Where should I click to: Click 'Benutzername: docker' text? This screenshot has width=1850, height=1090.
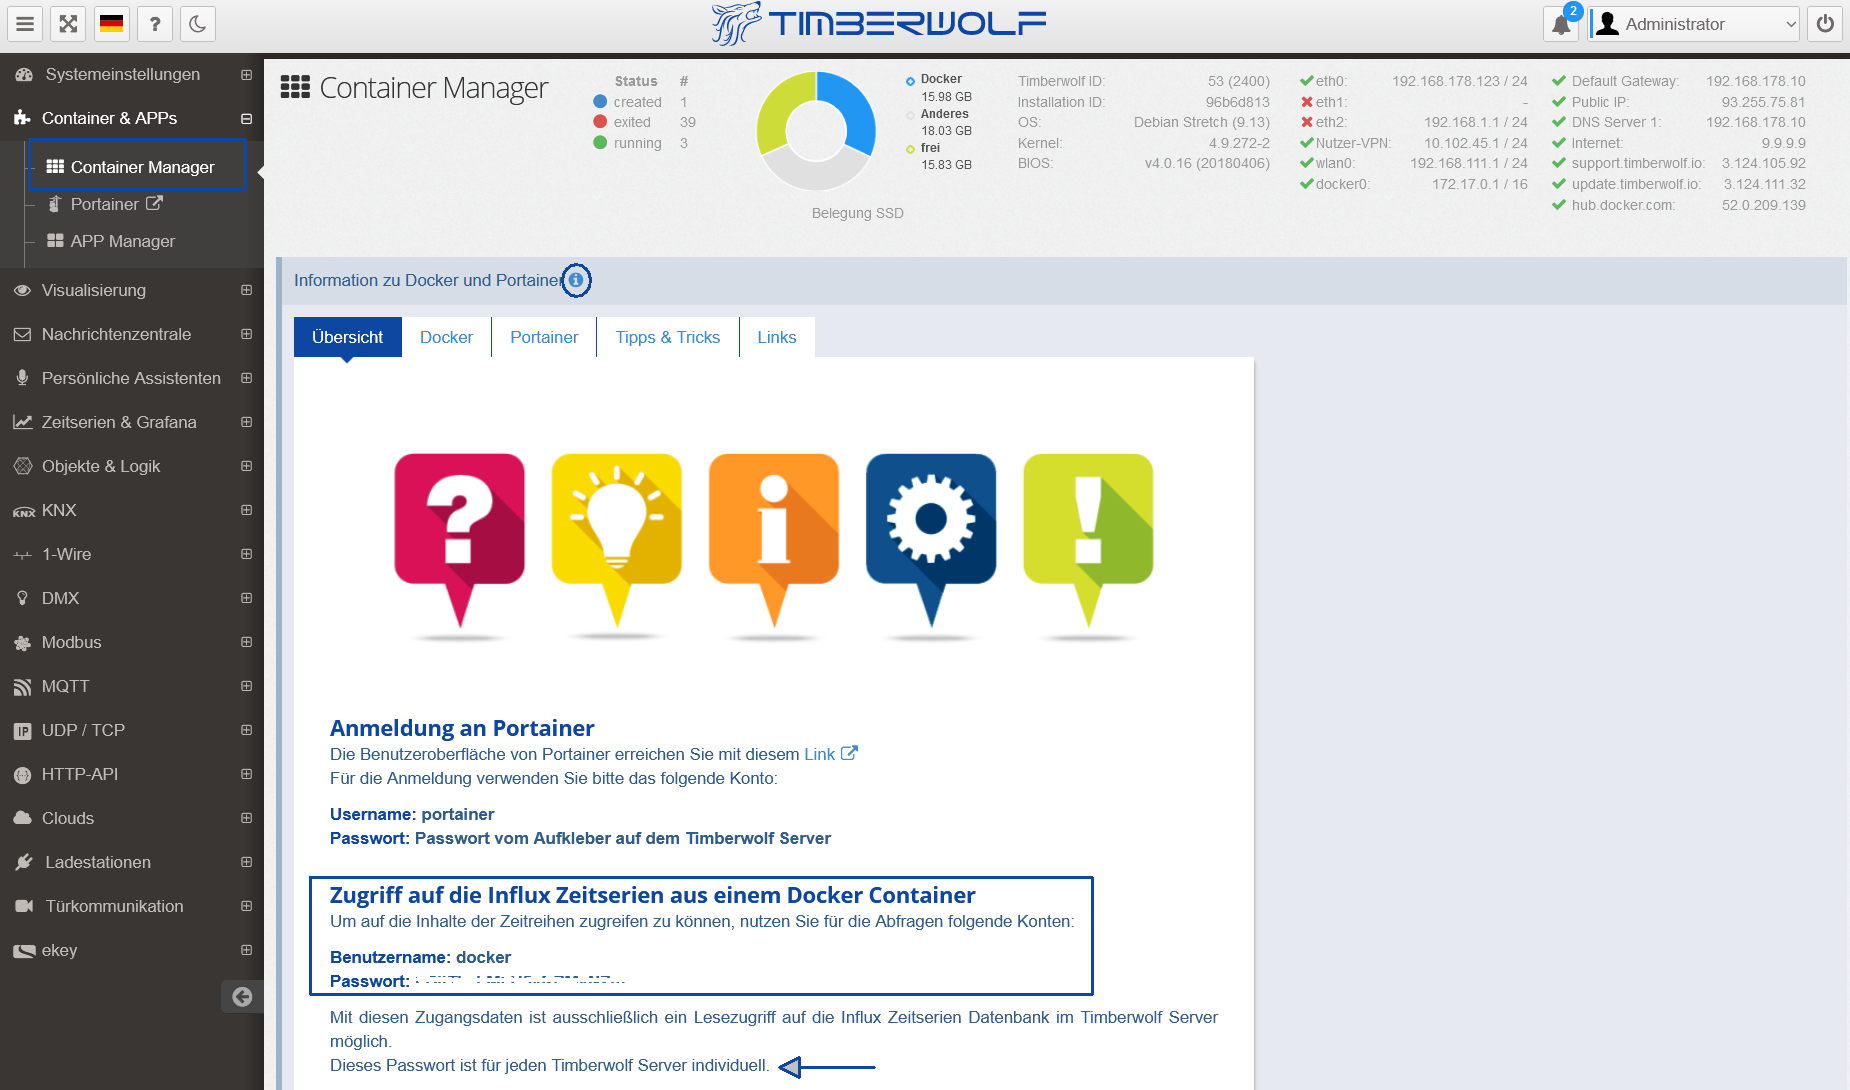[420, 957]
